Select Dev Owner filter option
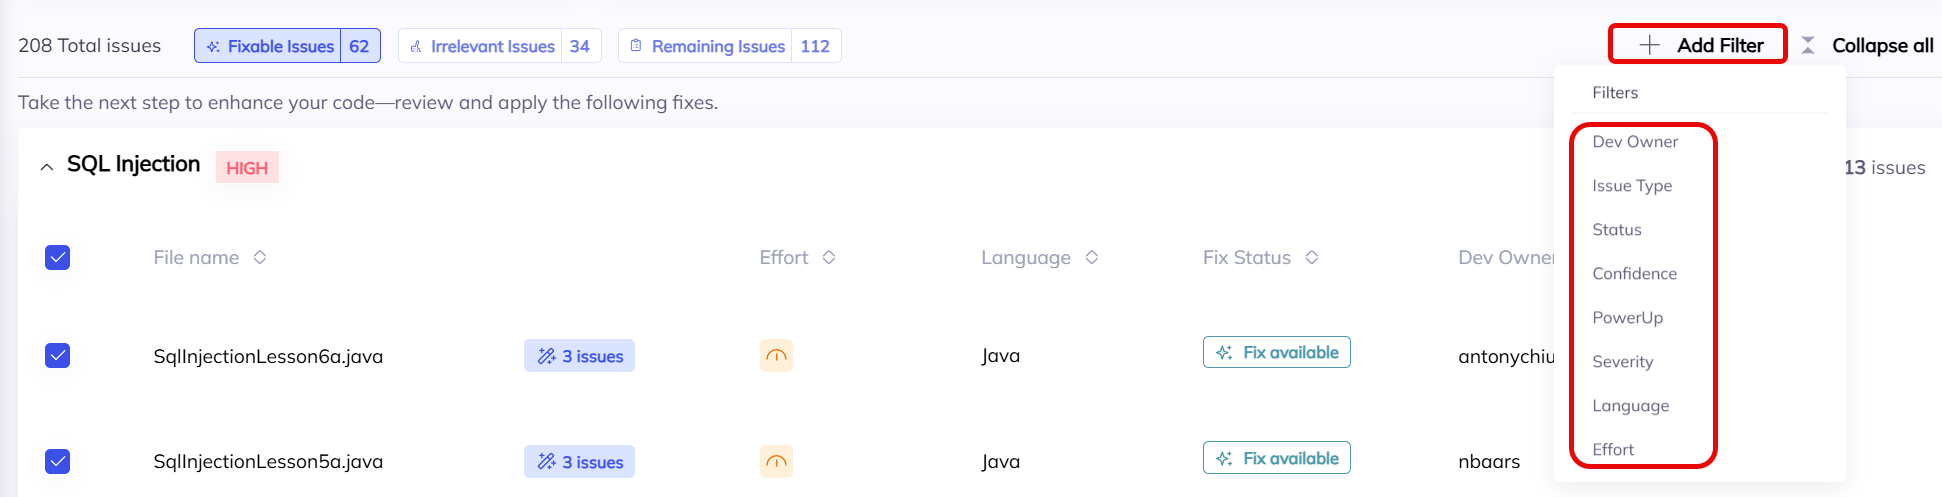This screenshot has height=497, width=1942. point(1635,142)
